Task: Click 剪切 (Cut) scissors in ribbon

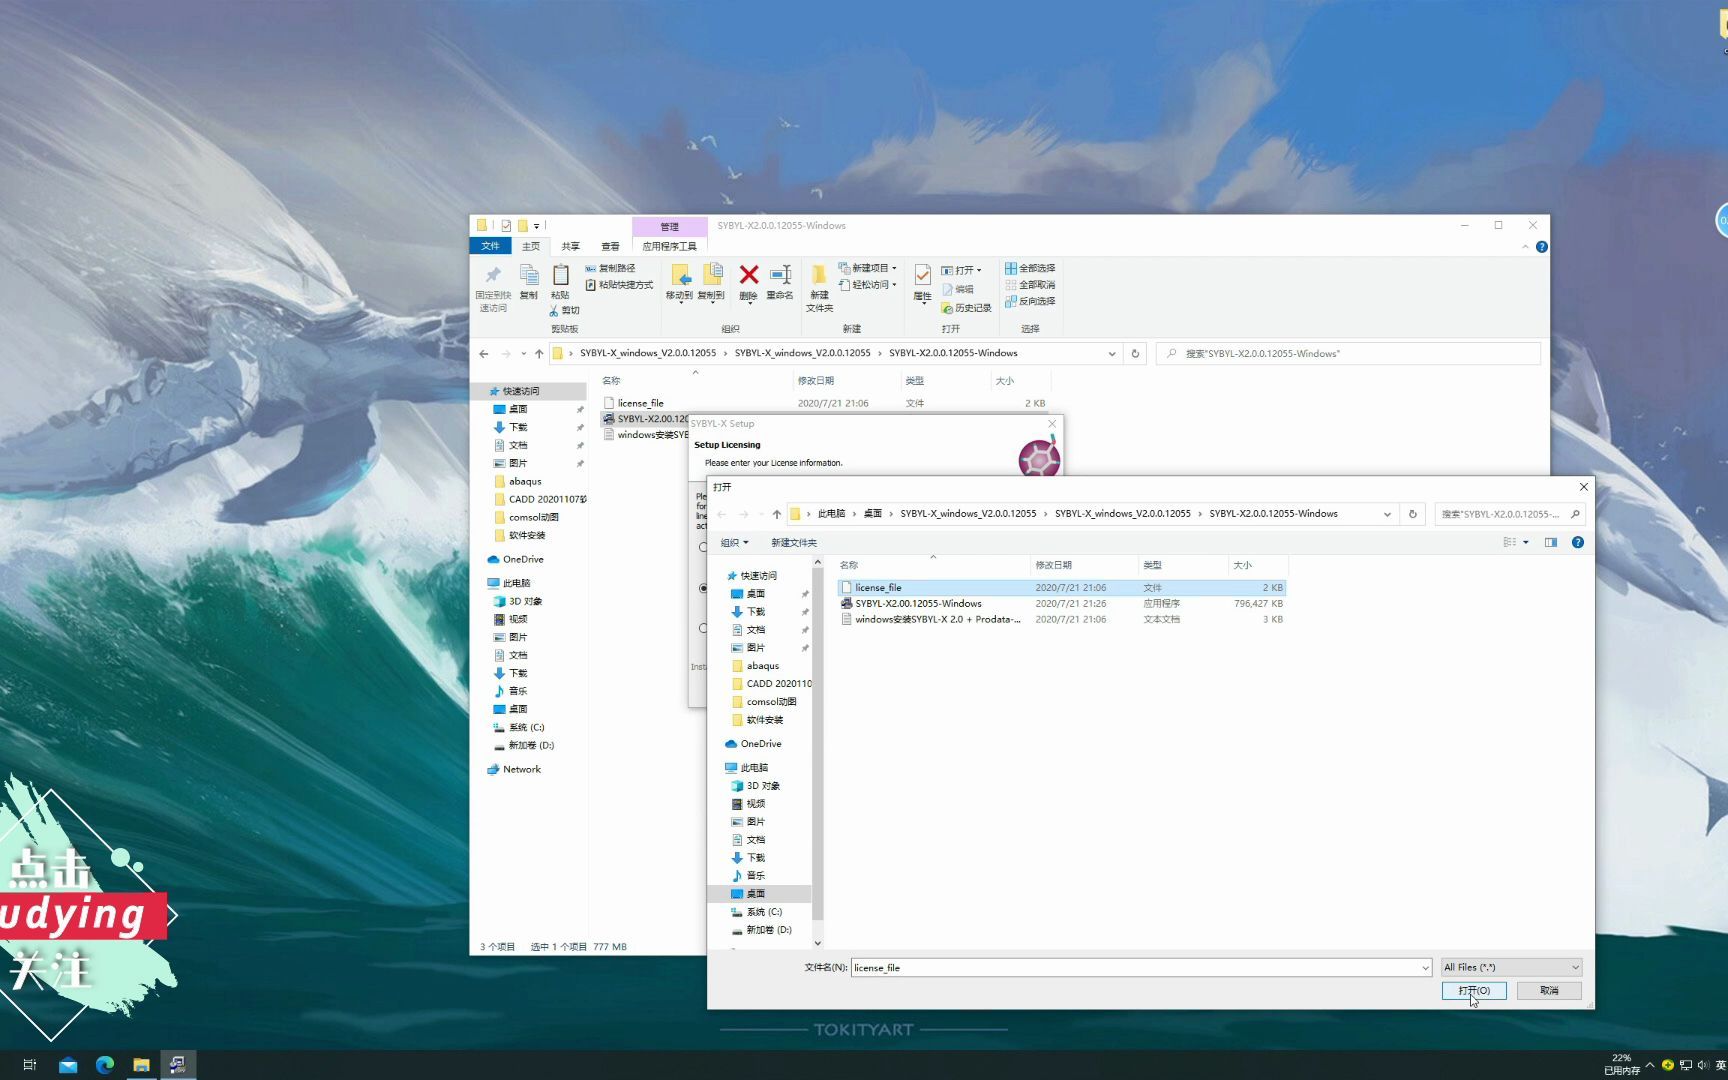Action: 564,310
